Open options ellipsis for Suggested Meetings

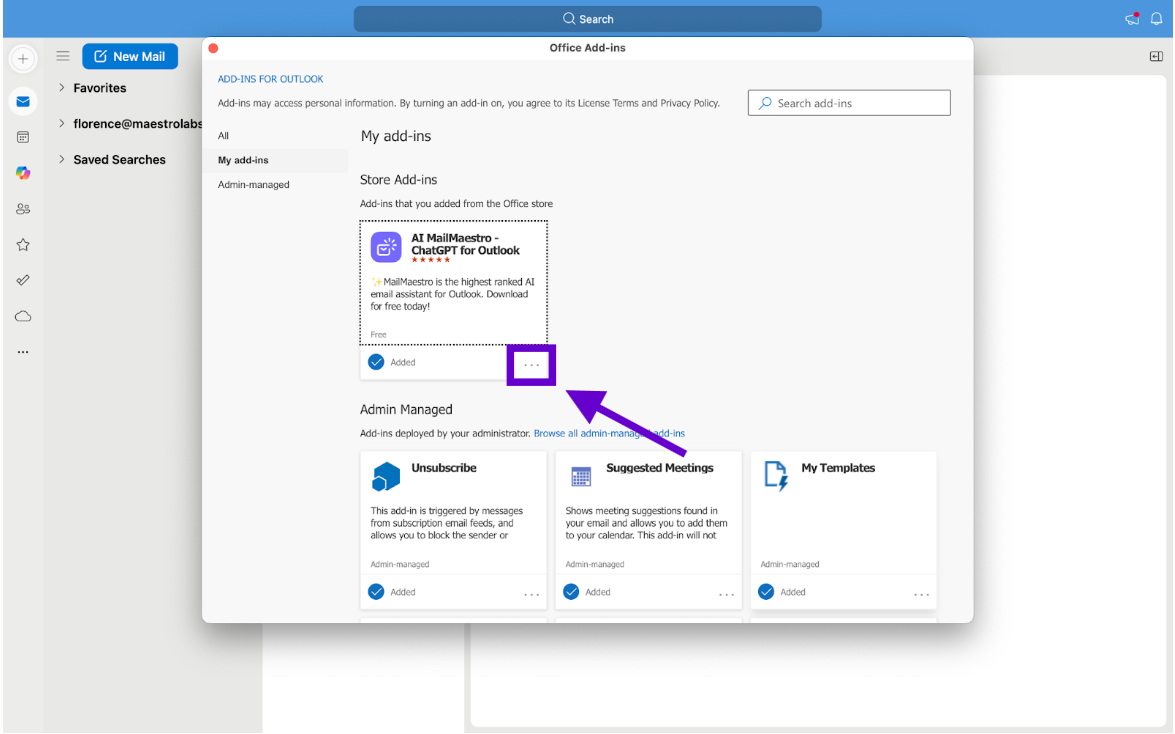pos(726,595)
